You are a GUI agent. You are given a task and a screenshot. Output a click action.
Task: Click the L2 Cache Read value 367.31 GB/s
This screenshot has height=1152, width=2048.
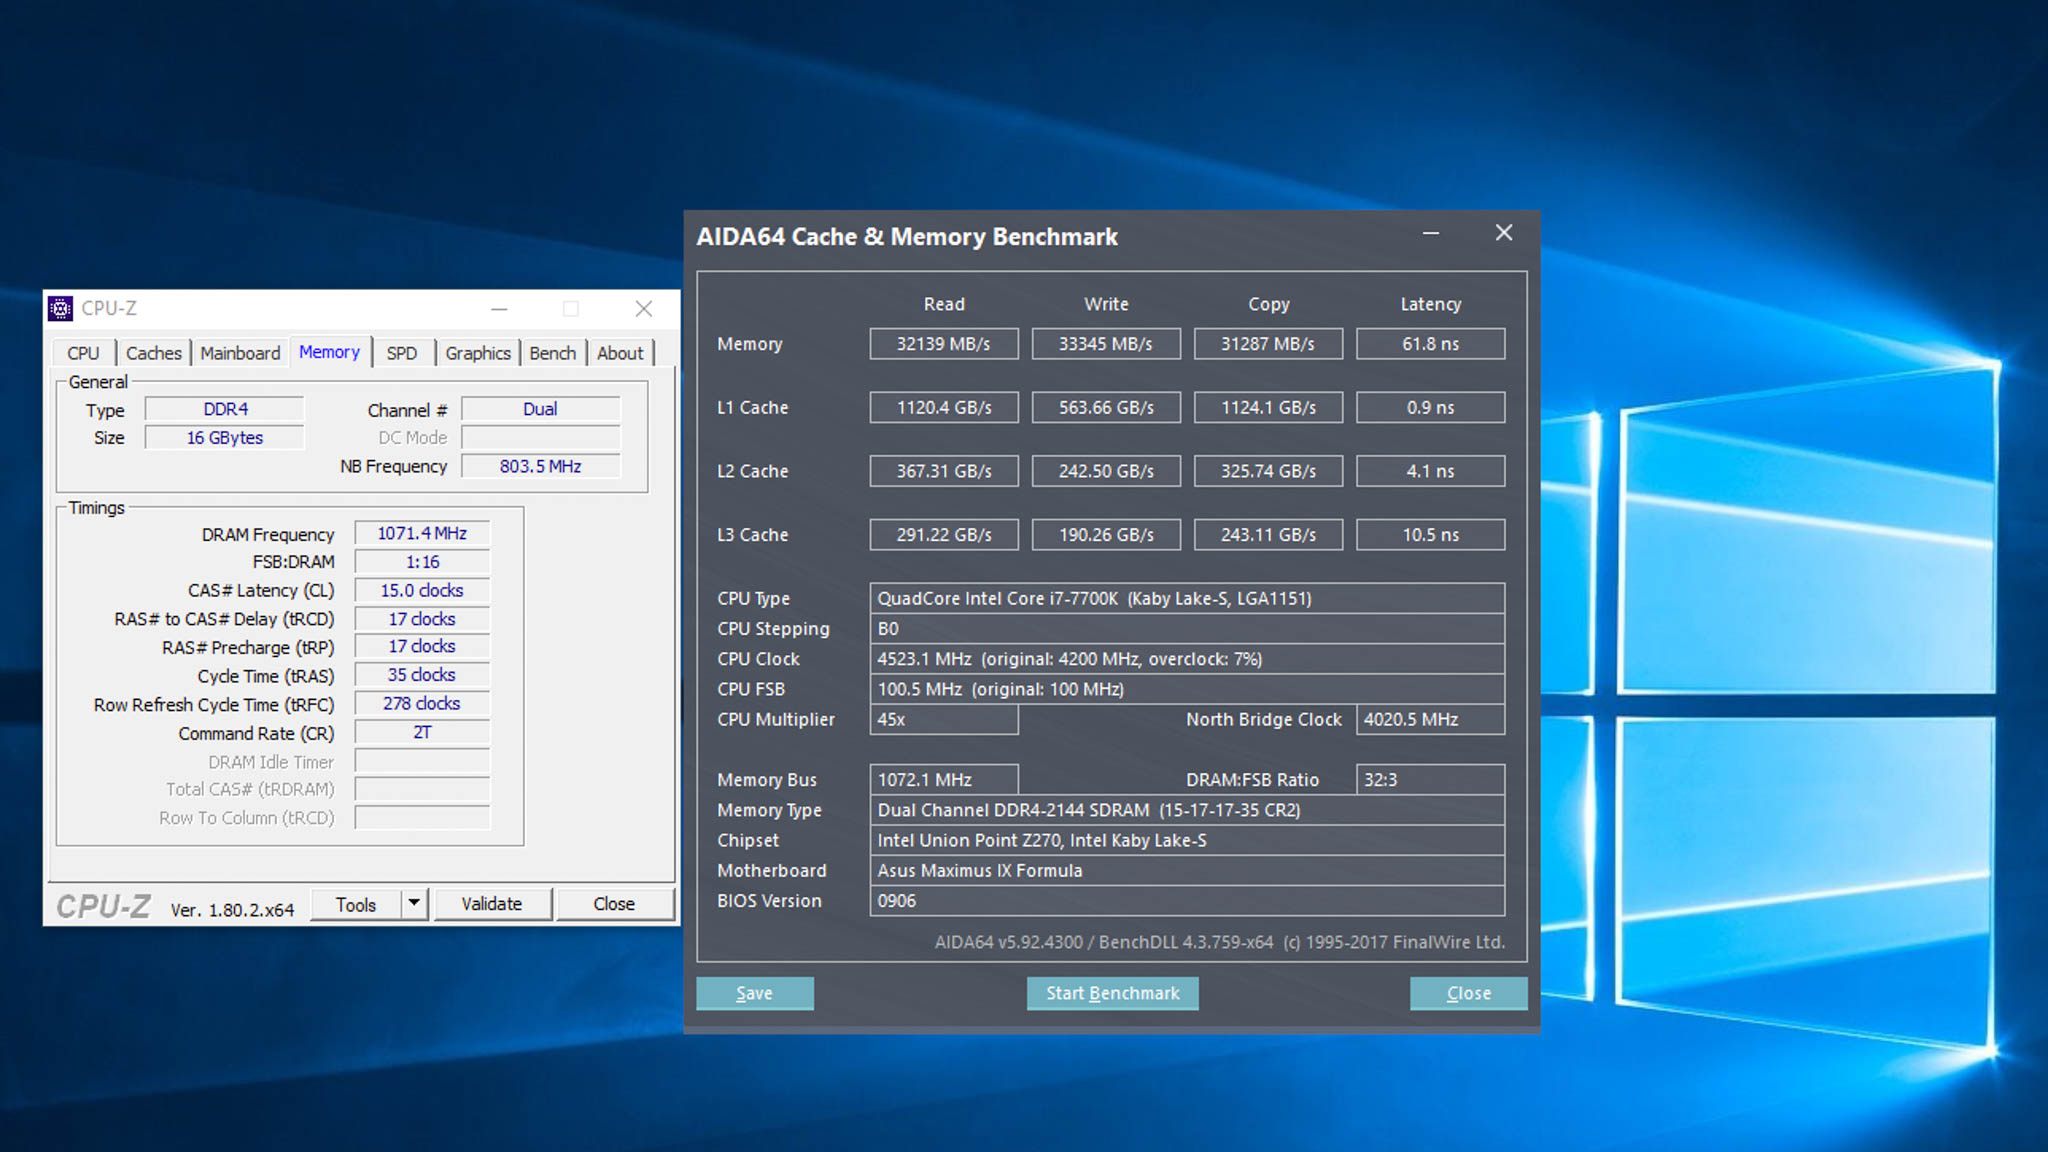point(944,471)
